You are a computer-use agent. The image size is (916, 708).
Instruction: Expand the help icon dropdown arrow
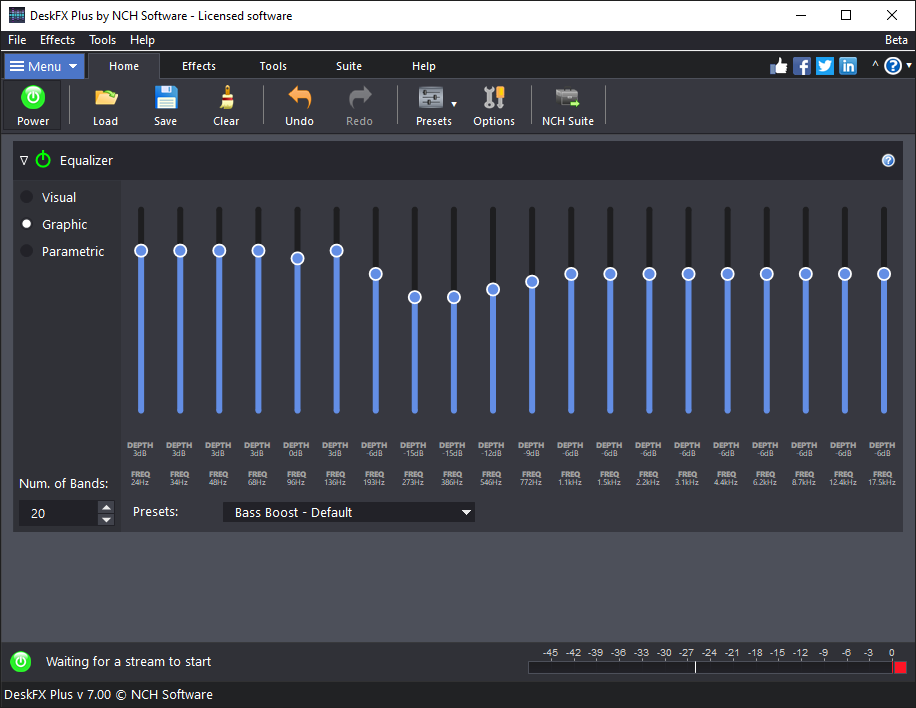pos(909,65)
